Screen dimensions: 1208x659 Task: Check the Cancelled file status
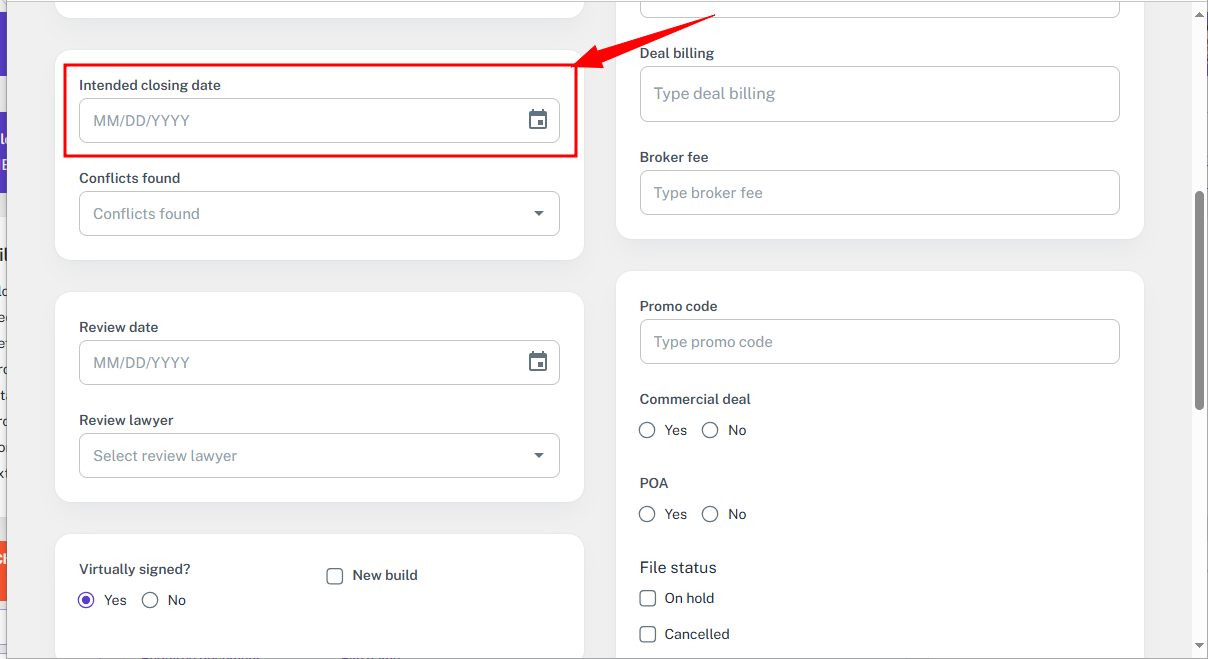click(648, 634)
